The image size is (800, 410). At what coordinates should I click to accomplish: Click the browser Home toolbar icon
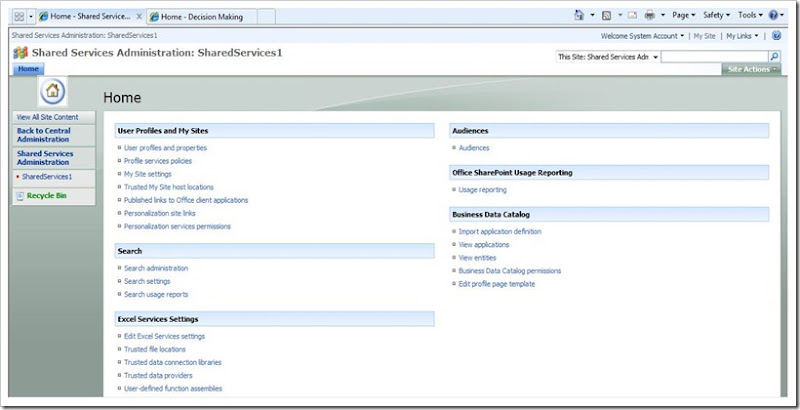tap(581, 16)
